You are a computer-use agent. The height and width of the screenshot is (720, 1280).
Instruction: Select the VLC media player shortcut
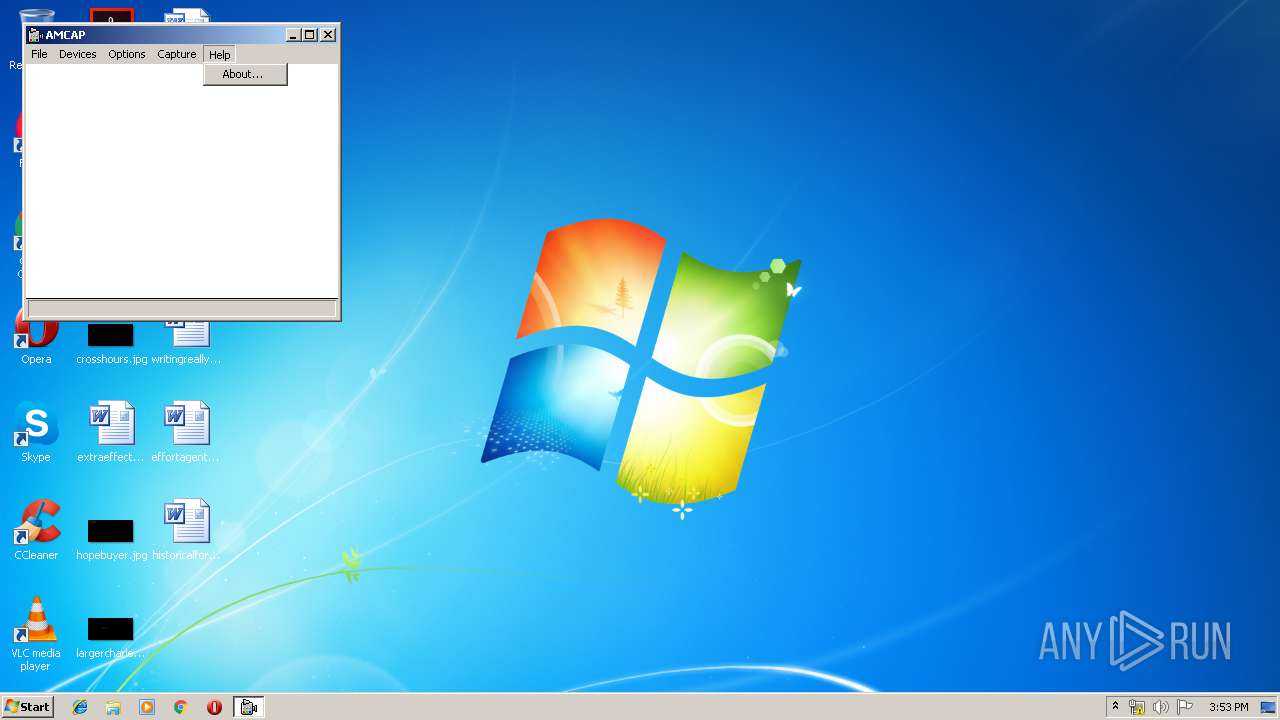pos(36,635)
